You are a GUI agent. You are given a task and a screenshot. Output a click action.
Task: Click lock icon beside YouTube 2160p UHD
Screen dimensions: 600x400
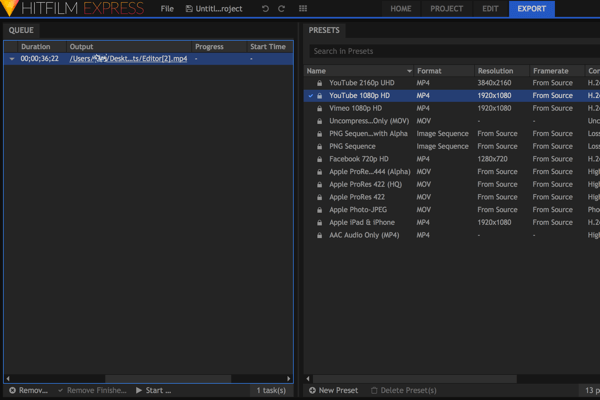[x=319, y=83]
